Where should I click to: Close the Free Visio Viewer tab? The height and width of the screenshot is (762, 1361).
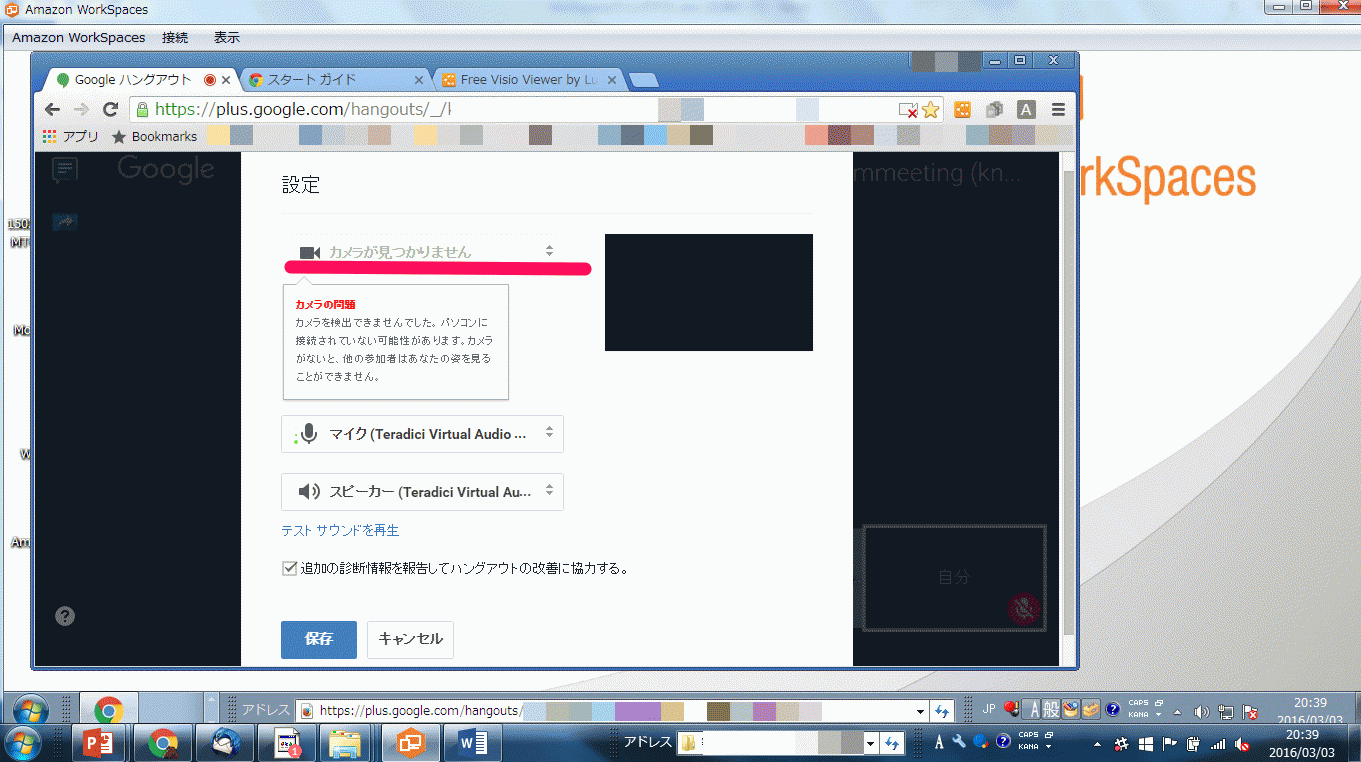[612, 80]
